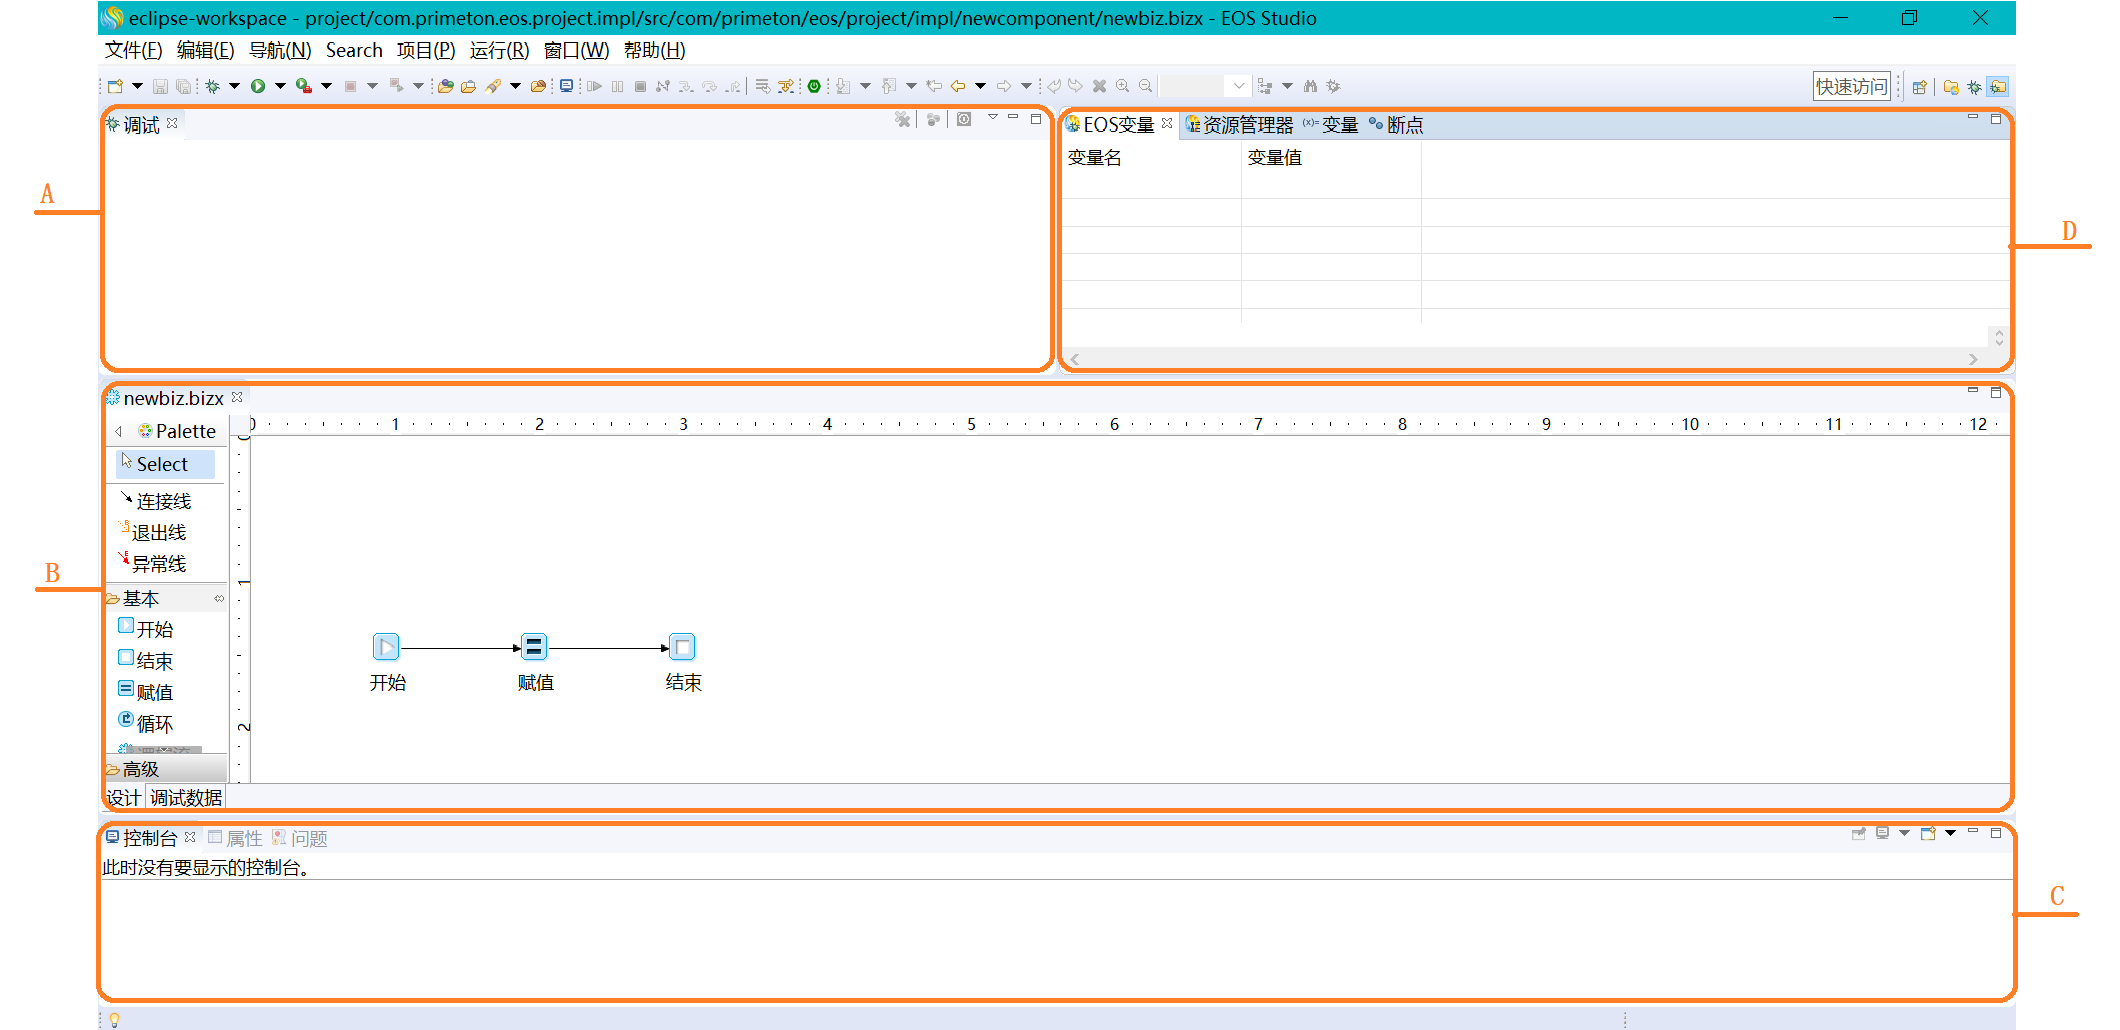Switch to the 调试数据 editor tab
Screen dimensions: 2120x1030
point(186,797)
